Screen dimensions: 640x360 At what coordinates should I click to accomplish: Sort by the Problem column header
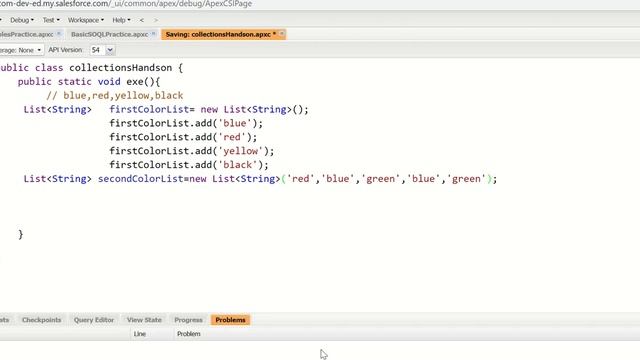[189, 334]
